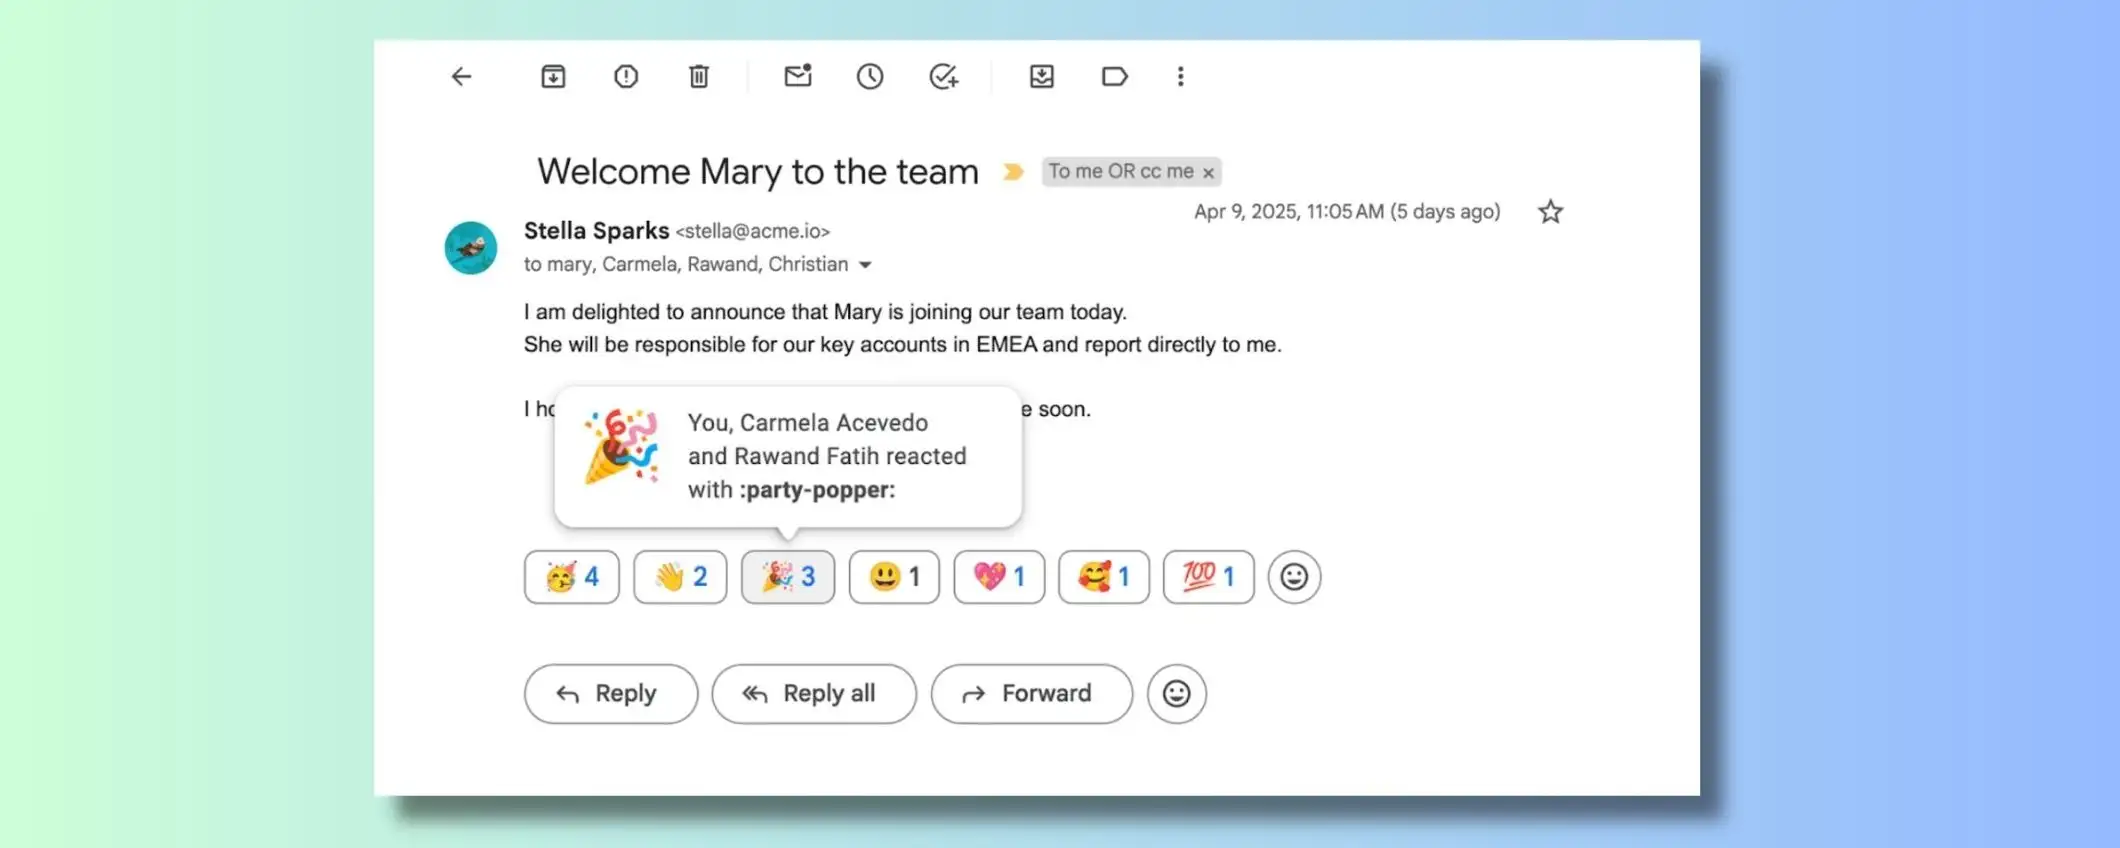The image size is (2120, 848).
Task: Open Stella Sparks avatar picture
Action: click(471, 248)
